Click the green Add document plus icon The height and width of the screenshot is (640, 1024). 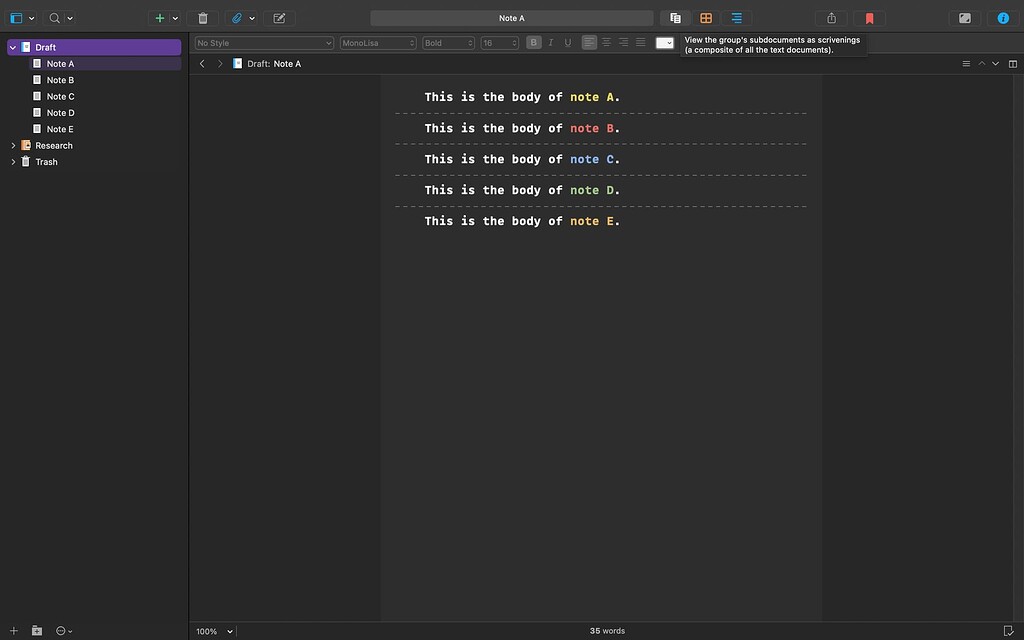159,18
